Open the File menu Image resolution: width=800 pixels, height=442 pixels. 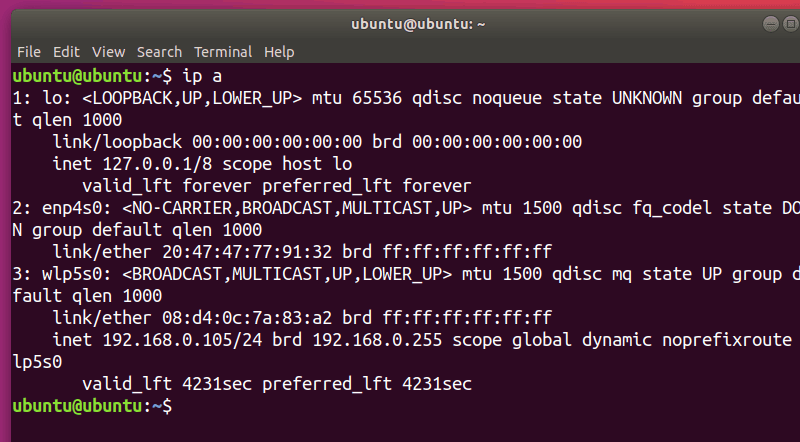29,51
